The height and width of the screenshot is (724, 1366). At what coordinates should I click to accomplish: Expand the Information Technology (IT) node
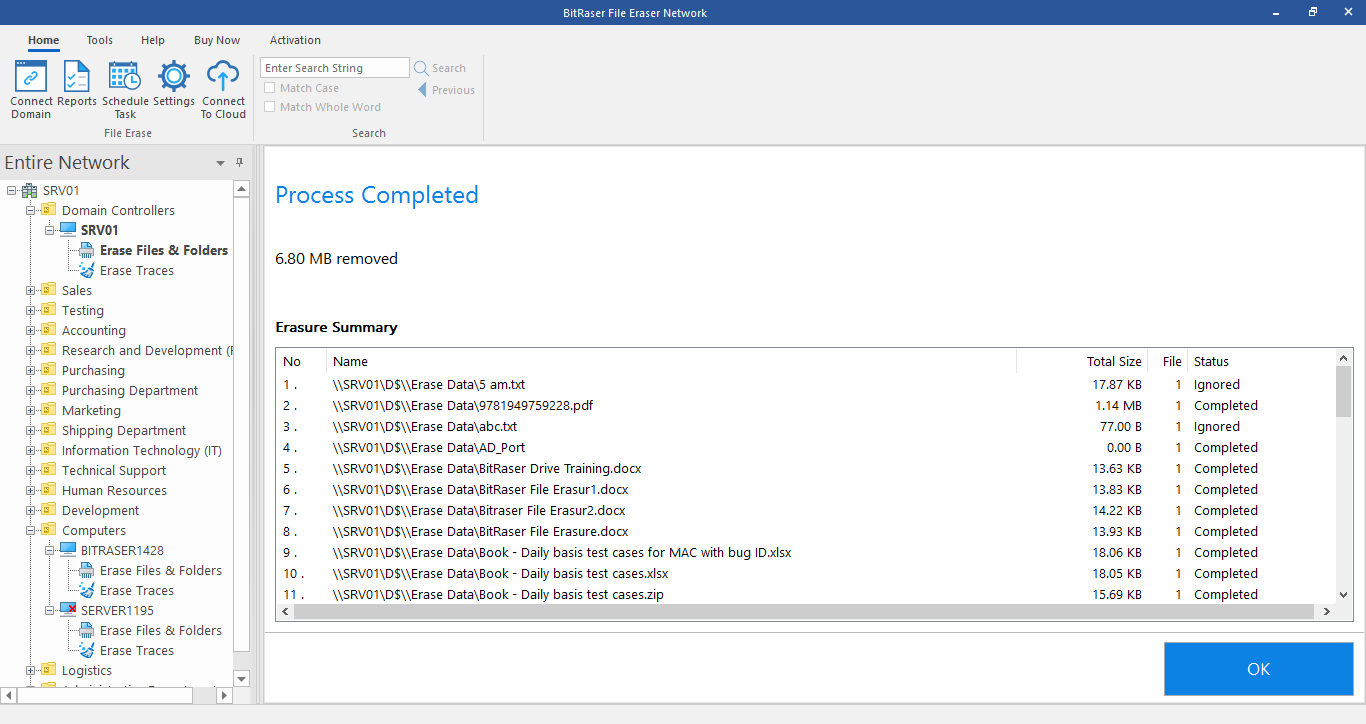(30, 450)
